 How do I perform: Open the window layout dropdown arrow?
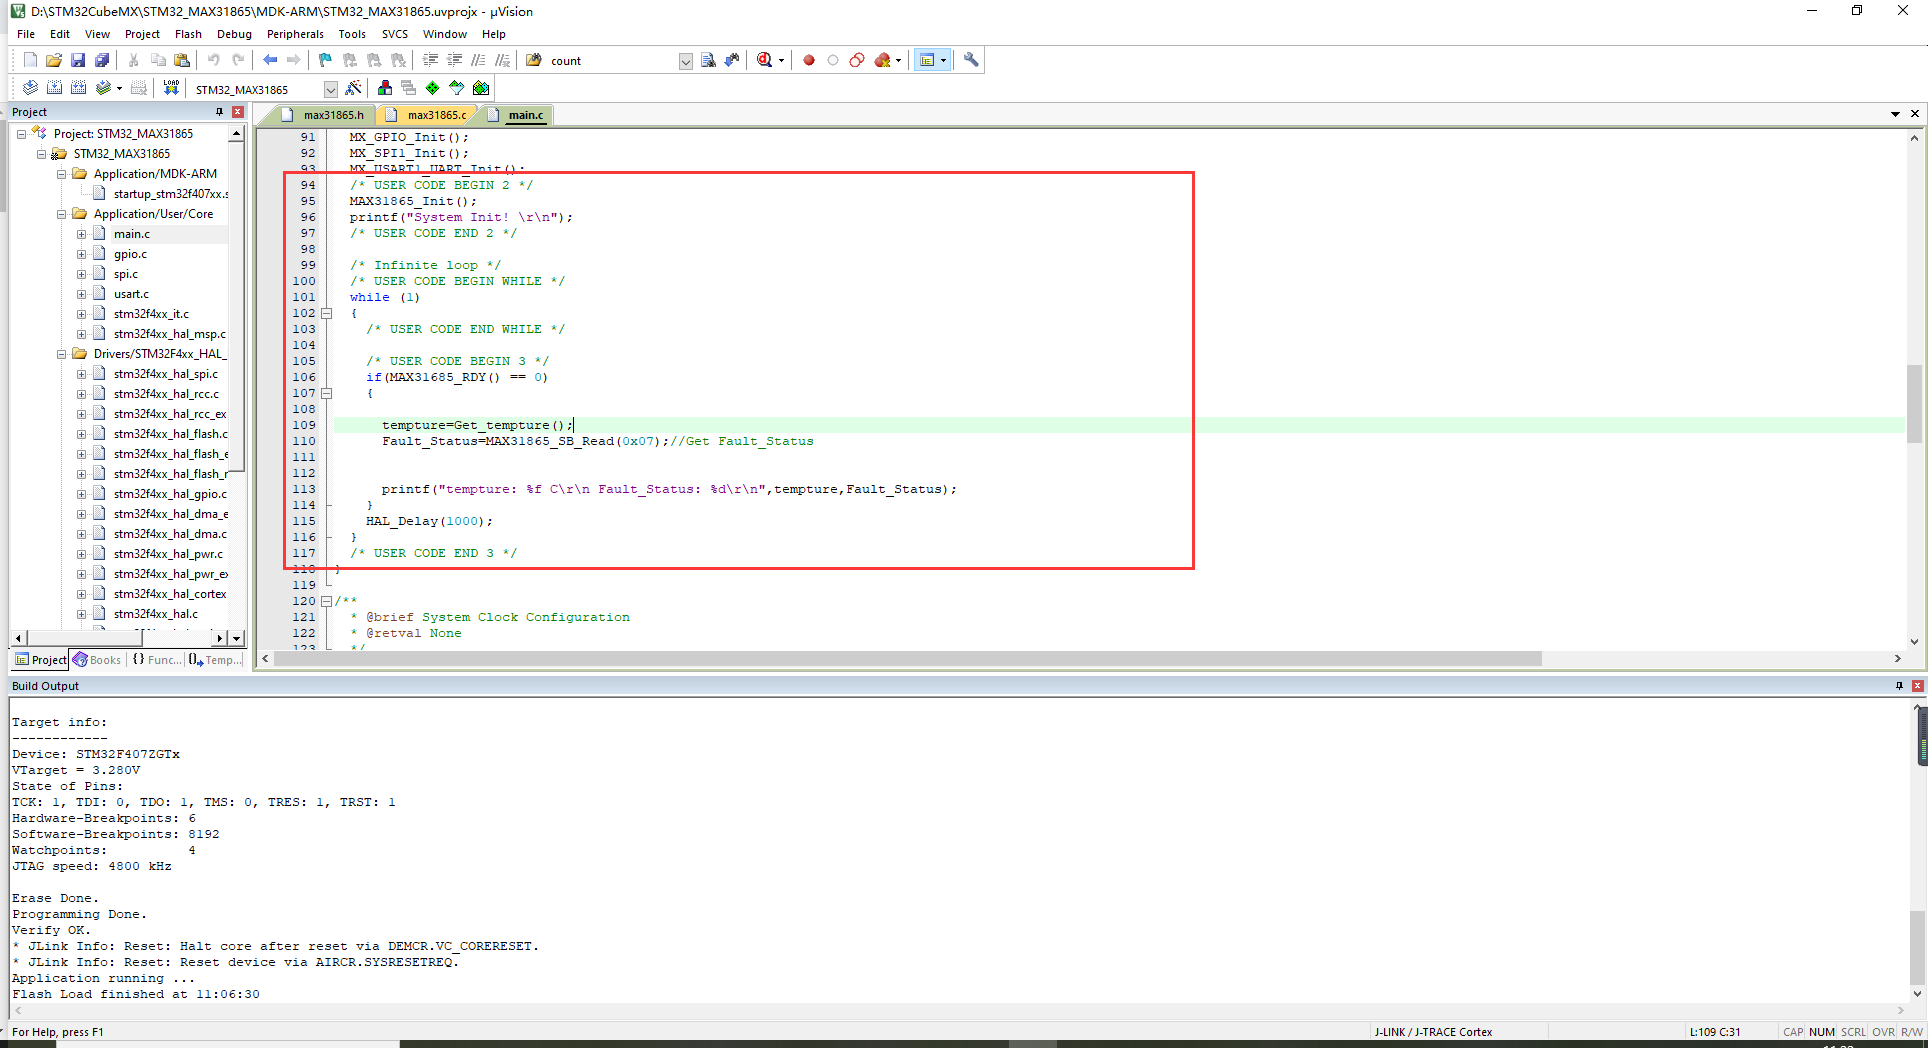(x=943, y=60)
